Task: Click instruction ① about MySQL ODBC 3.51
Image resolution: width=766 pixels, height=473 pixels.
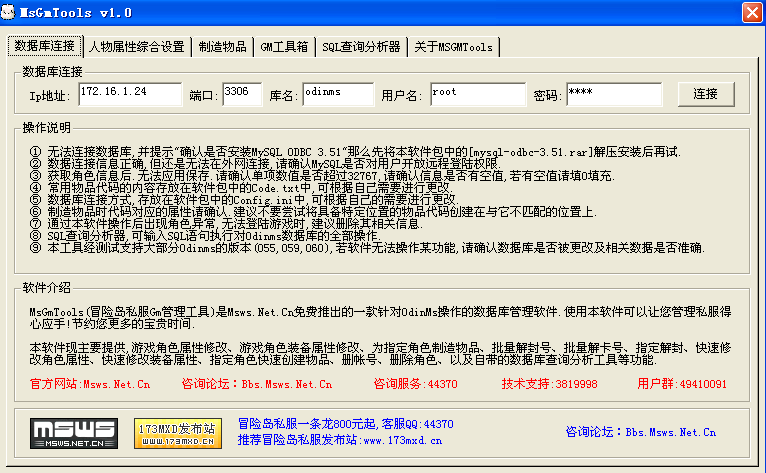Action: (x=355, y=152)
